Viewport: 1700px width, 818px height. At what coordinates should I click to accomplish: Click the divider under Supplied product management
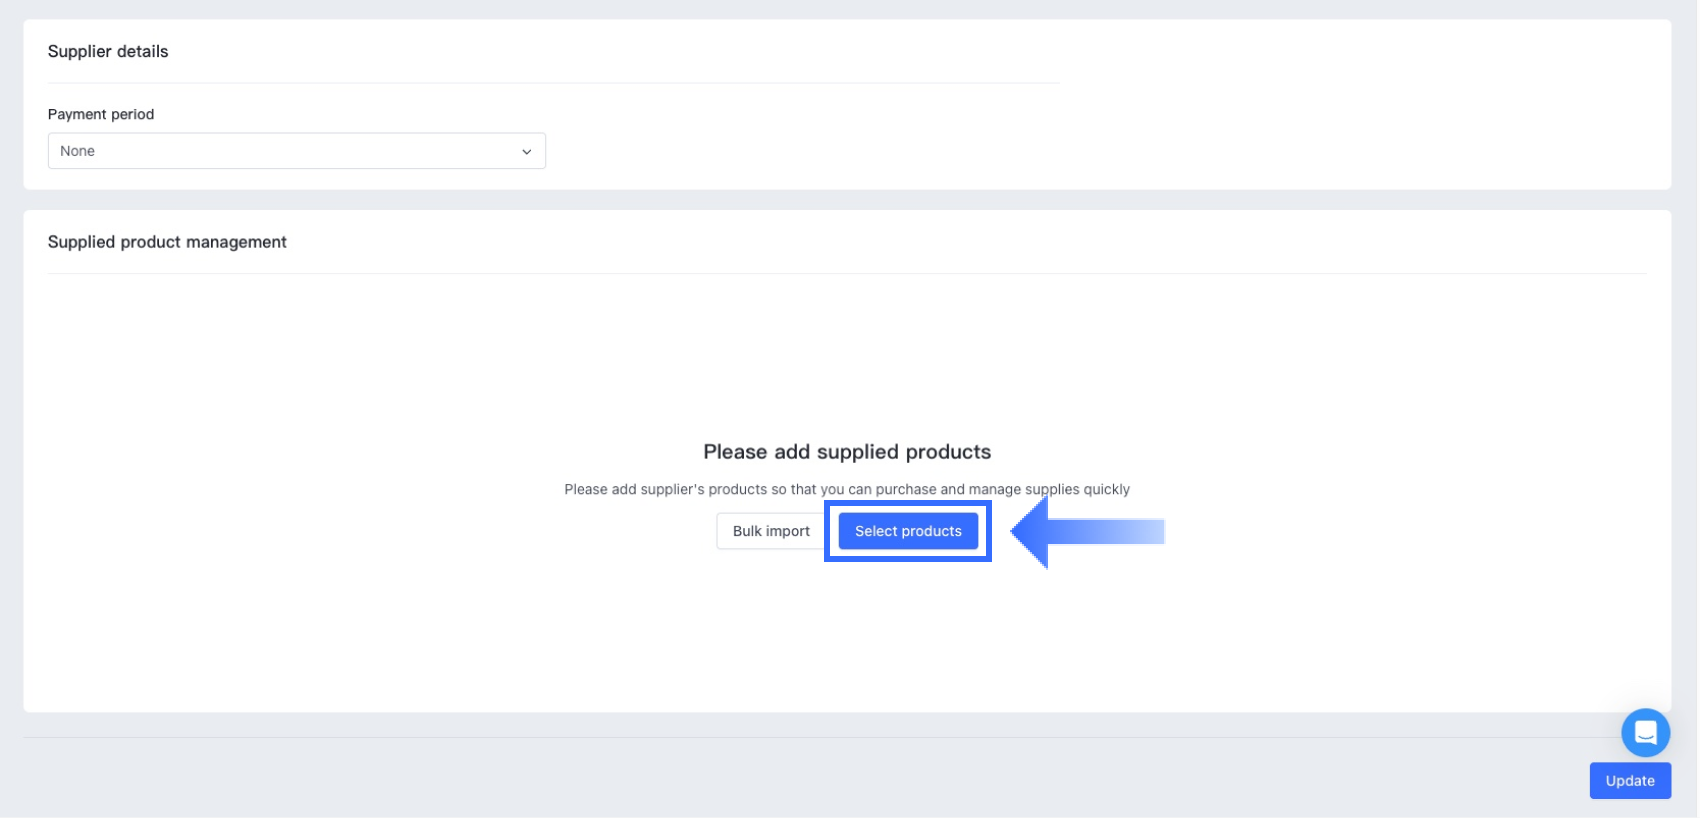click(x=847, y=273)
